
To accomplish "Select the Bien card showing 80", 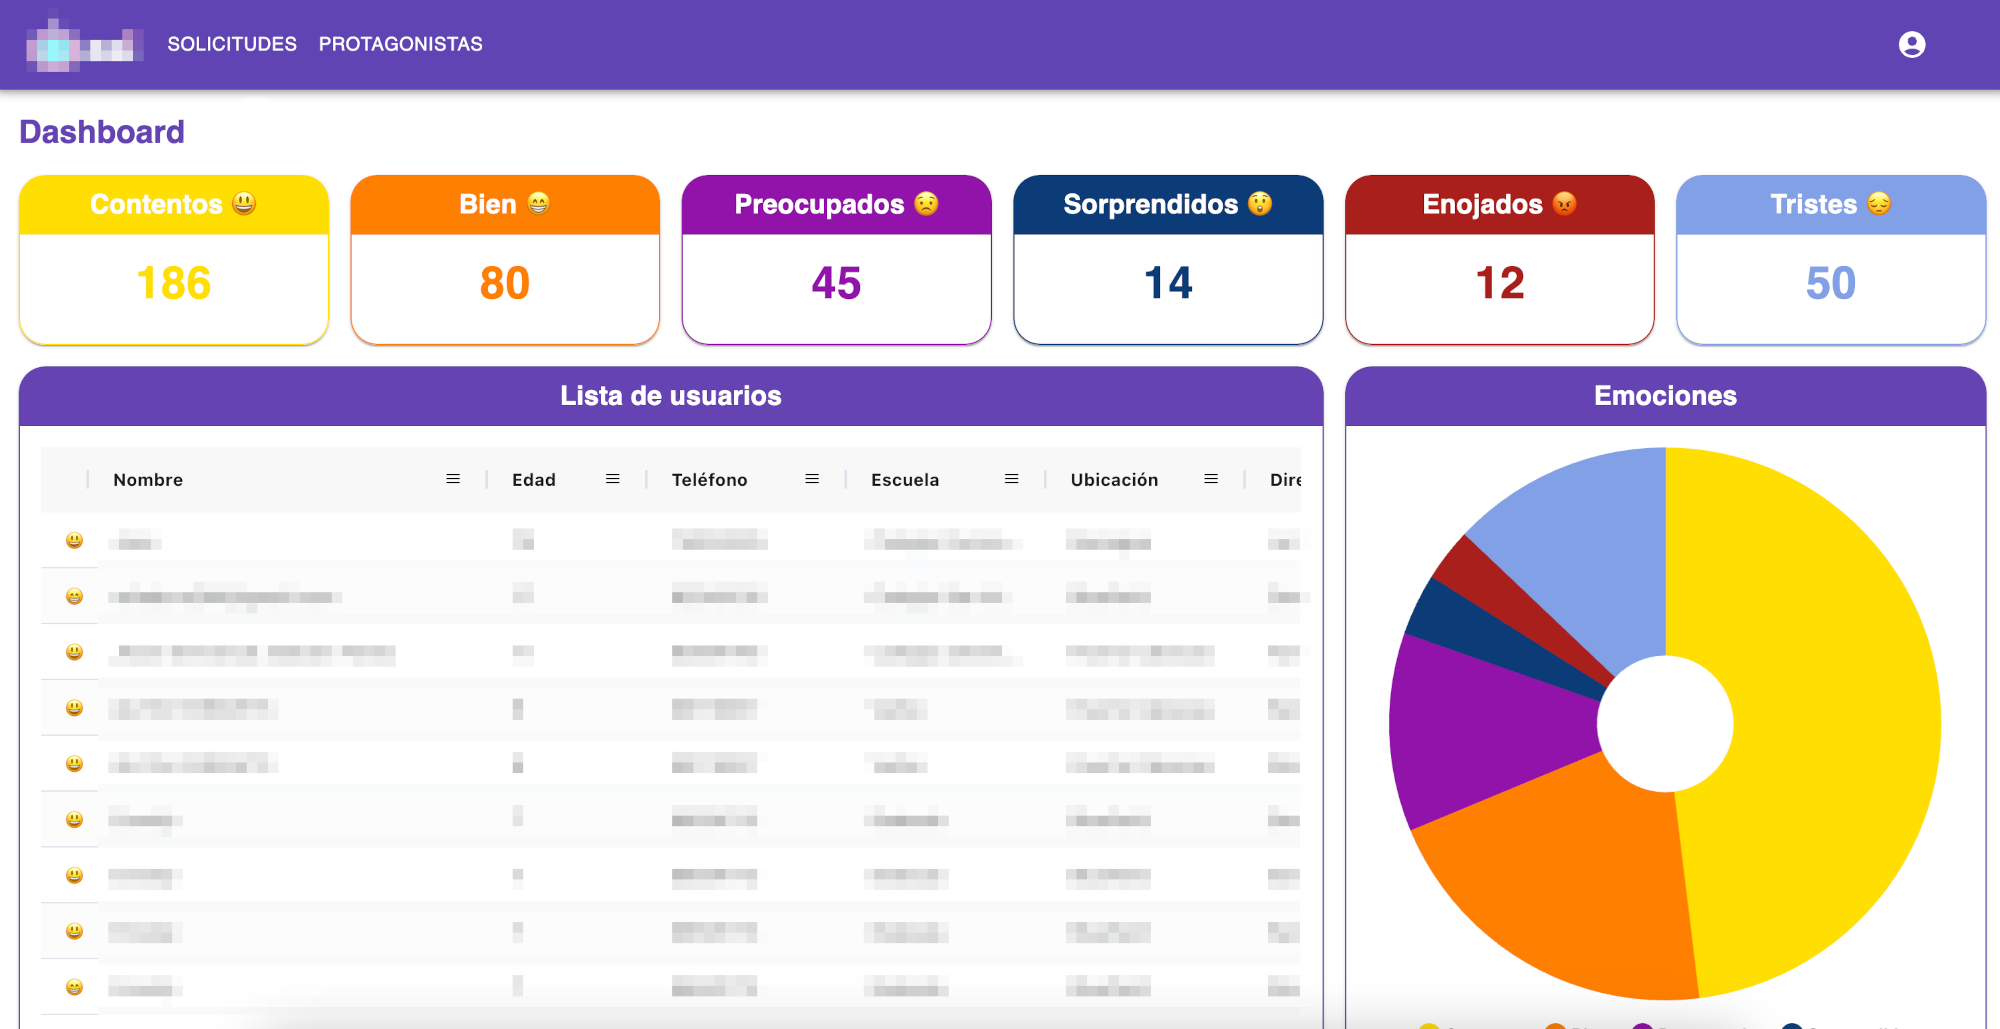I will [x=505, y=260].
